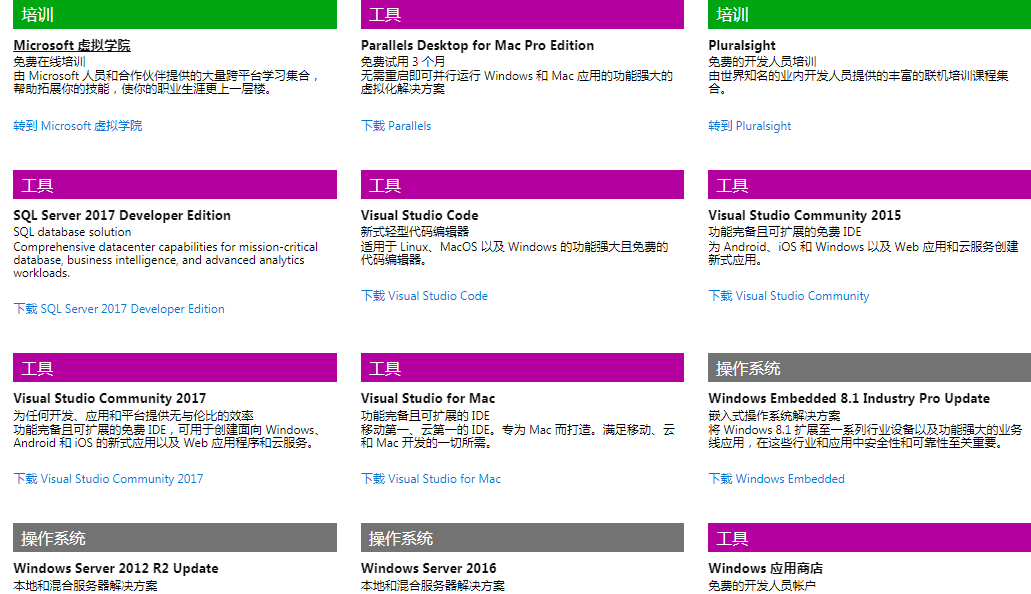Screen dimensions: 1031x594
Task: Click 下载 Parallels link
Action: (396, 126)
